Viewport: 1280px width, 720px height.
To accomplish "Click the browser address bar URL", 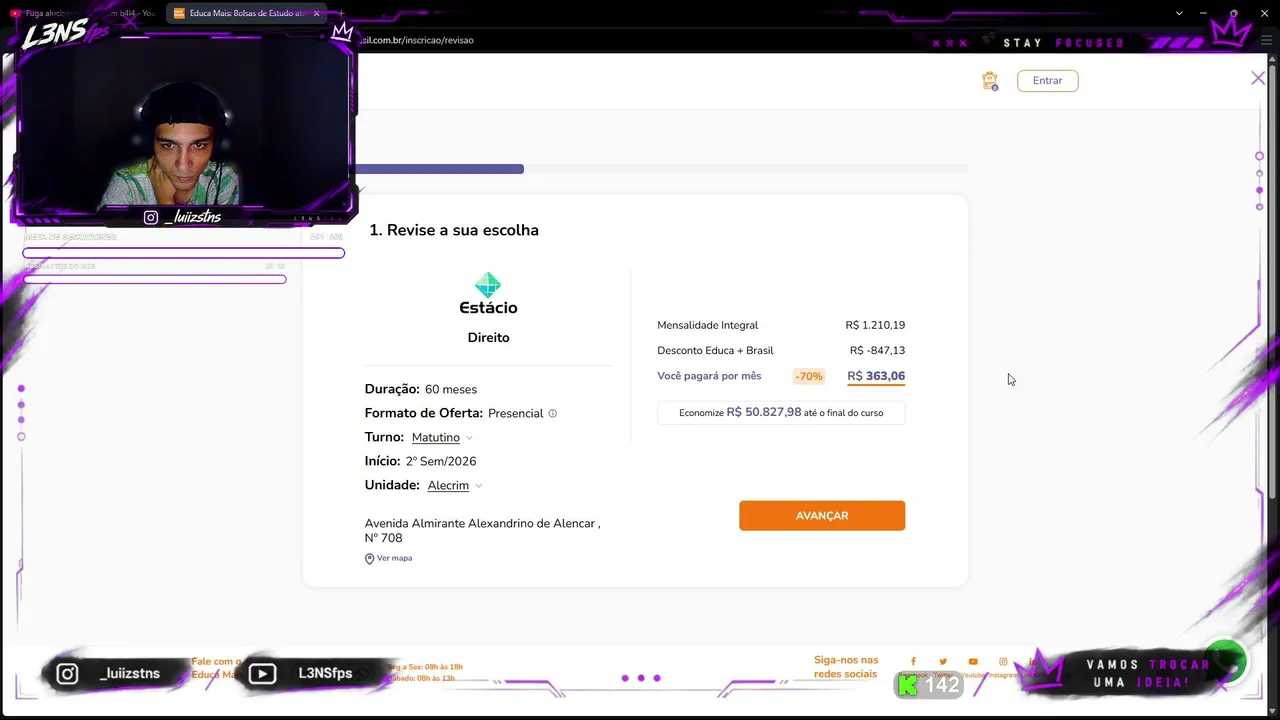I will (x=416, y=40).
